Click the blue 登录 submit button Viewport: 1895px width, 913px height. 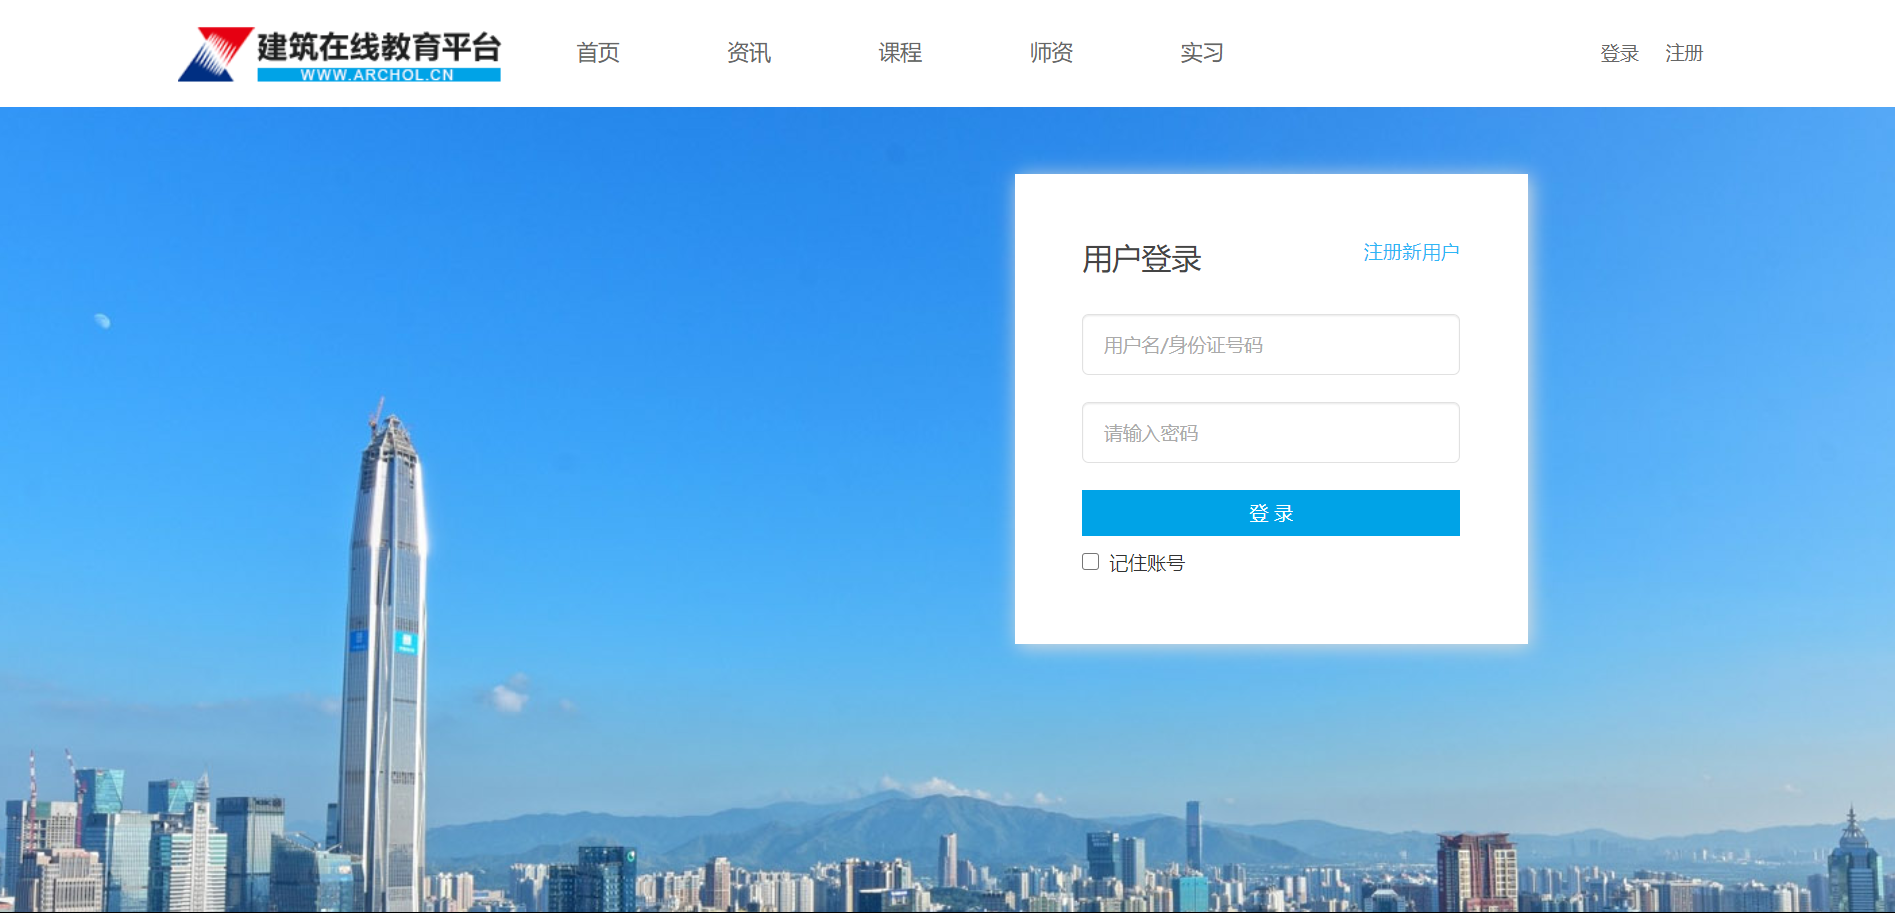1271,513
